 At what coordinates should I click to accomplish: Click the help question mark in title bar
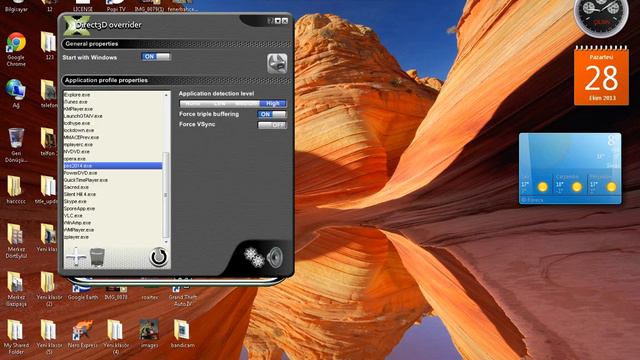coord(270,21)
